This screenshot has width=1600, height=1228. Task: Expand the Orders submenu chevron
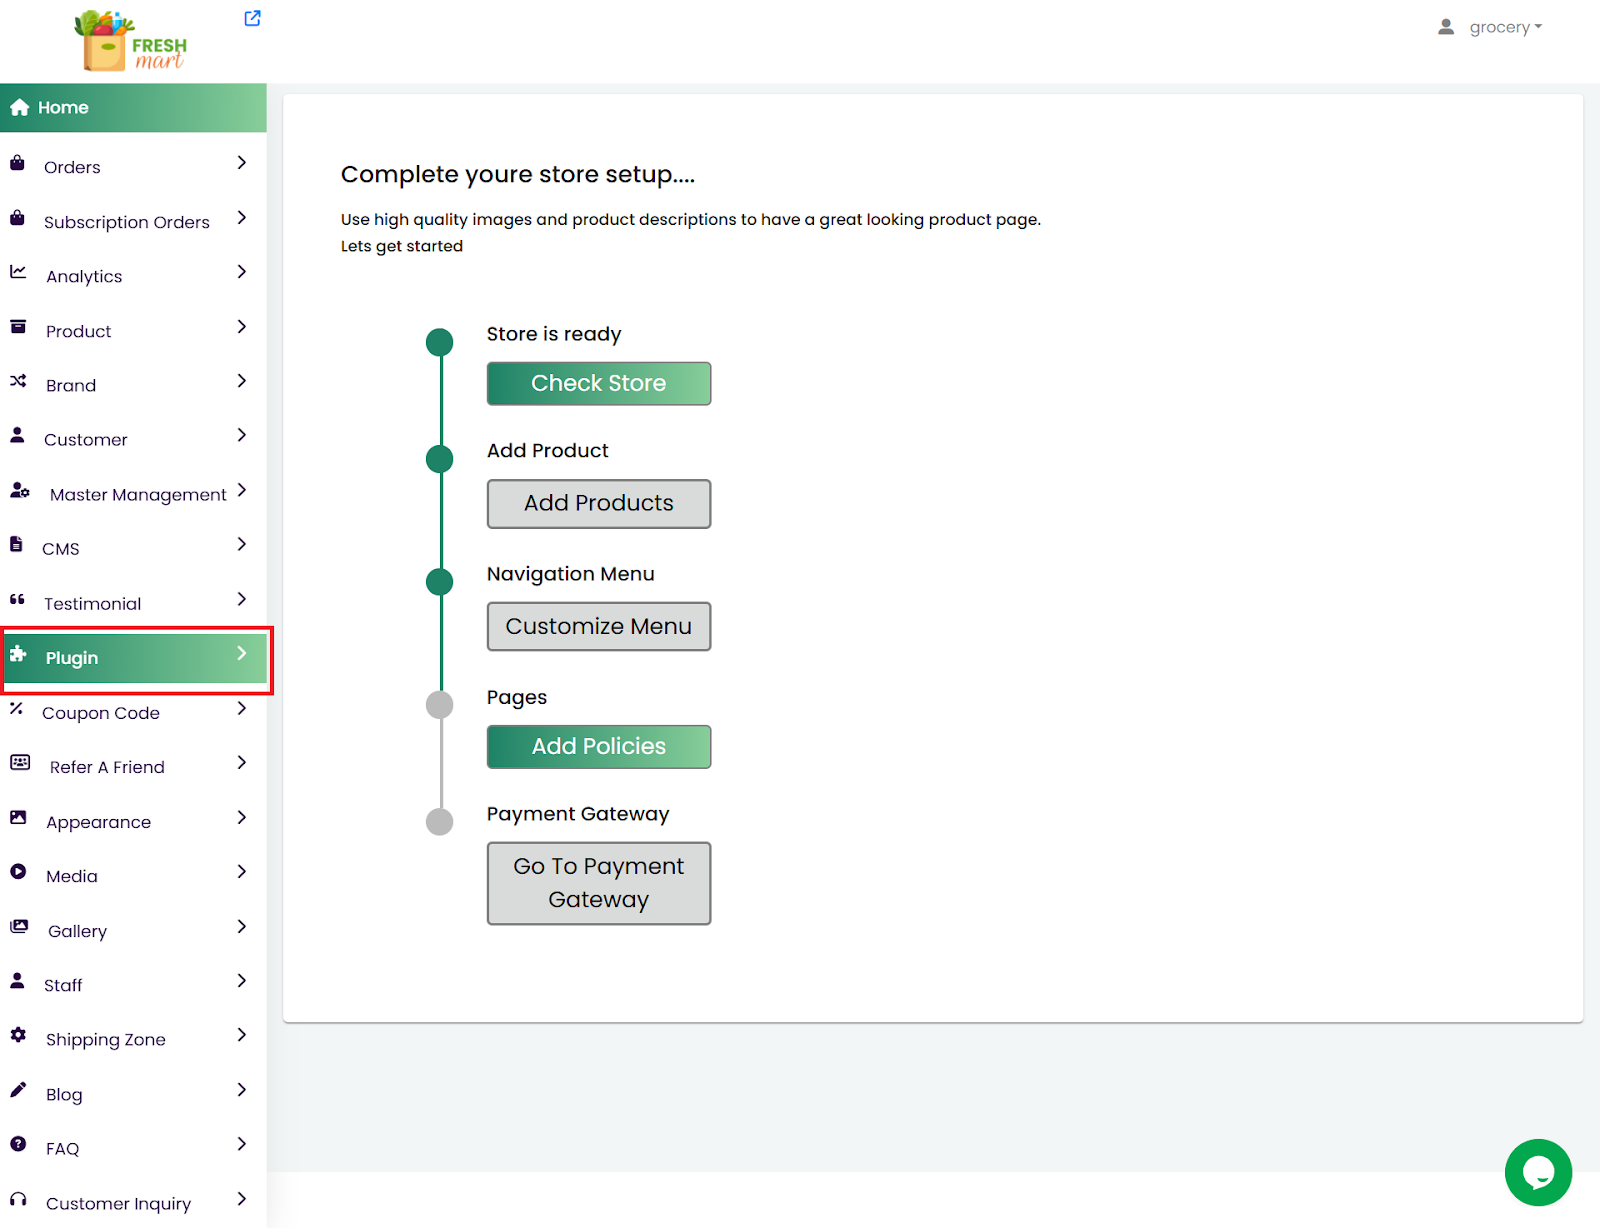coord(241,163)
